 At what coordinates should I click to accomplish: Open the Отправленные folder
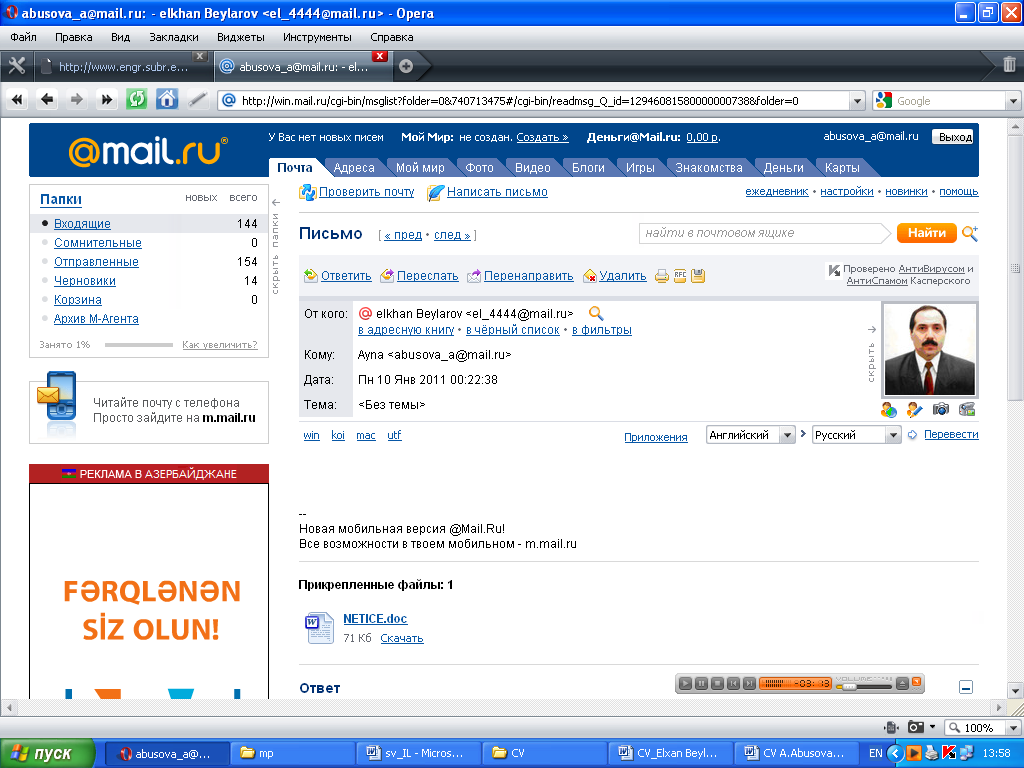click(96, 261)
